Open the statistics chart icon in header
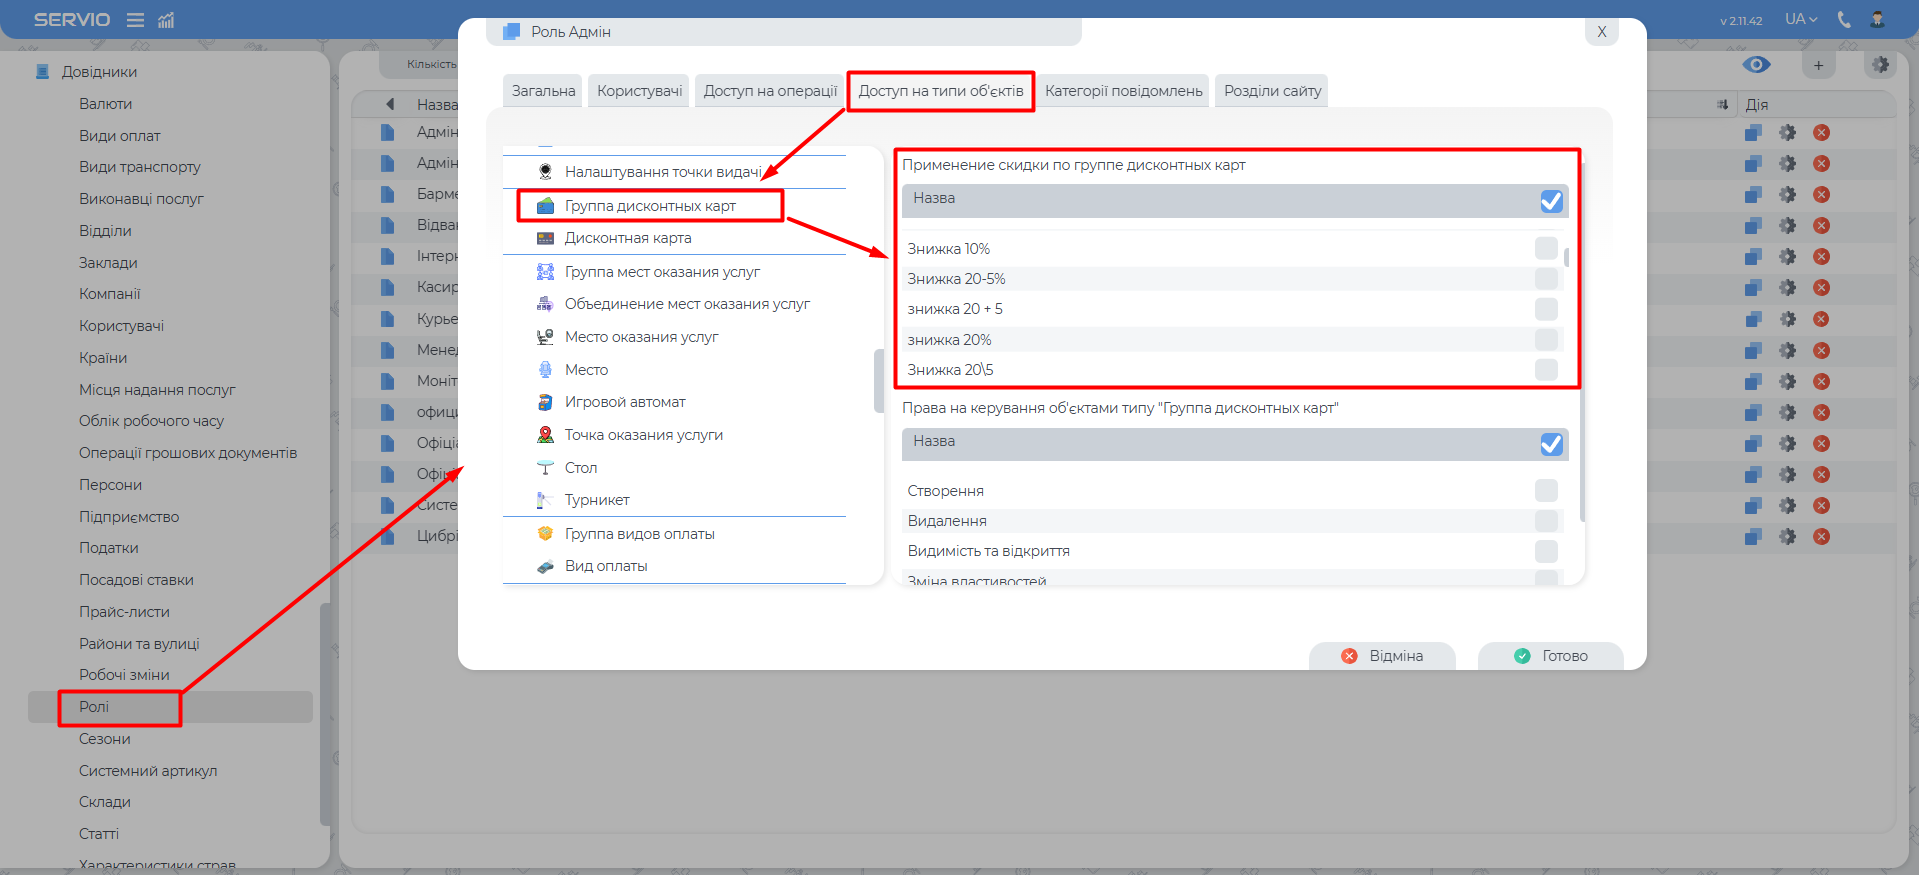Viewport: 1919px width, 875px height. 166,20
